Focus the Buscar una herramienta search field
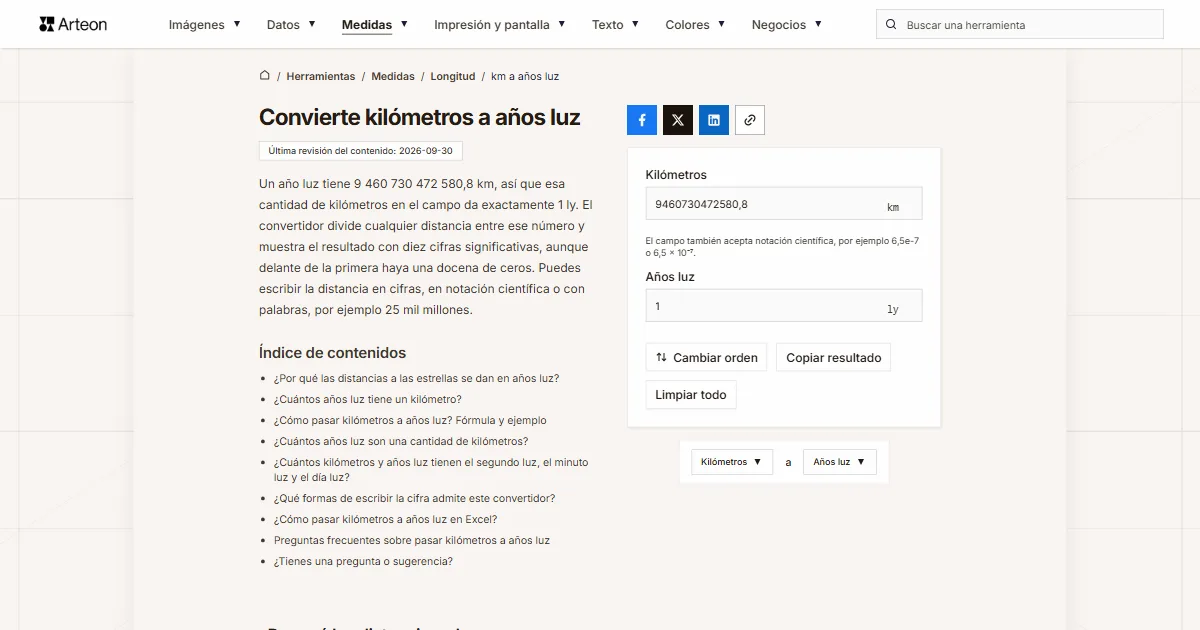Viewport: 1200px width, 630px height. [x=1020, y=25]
